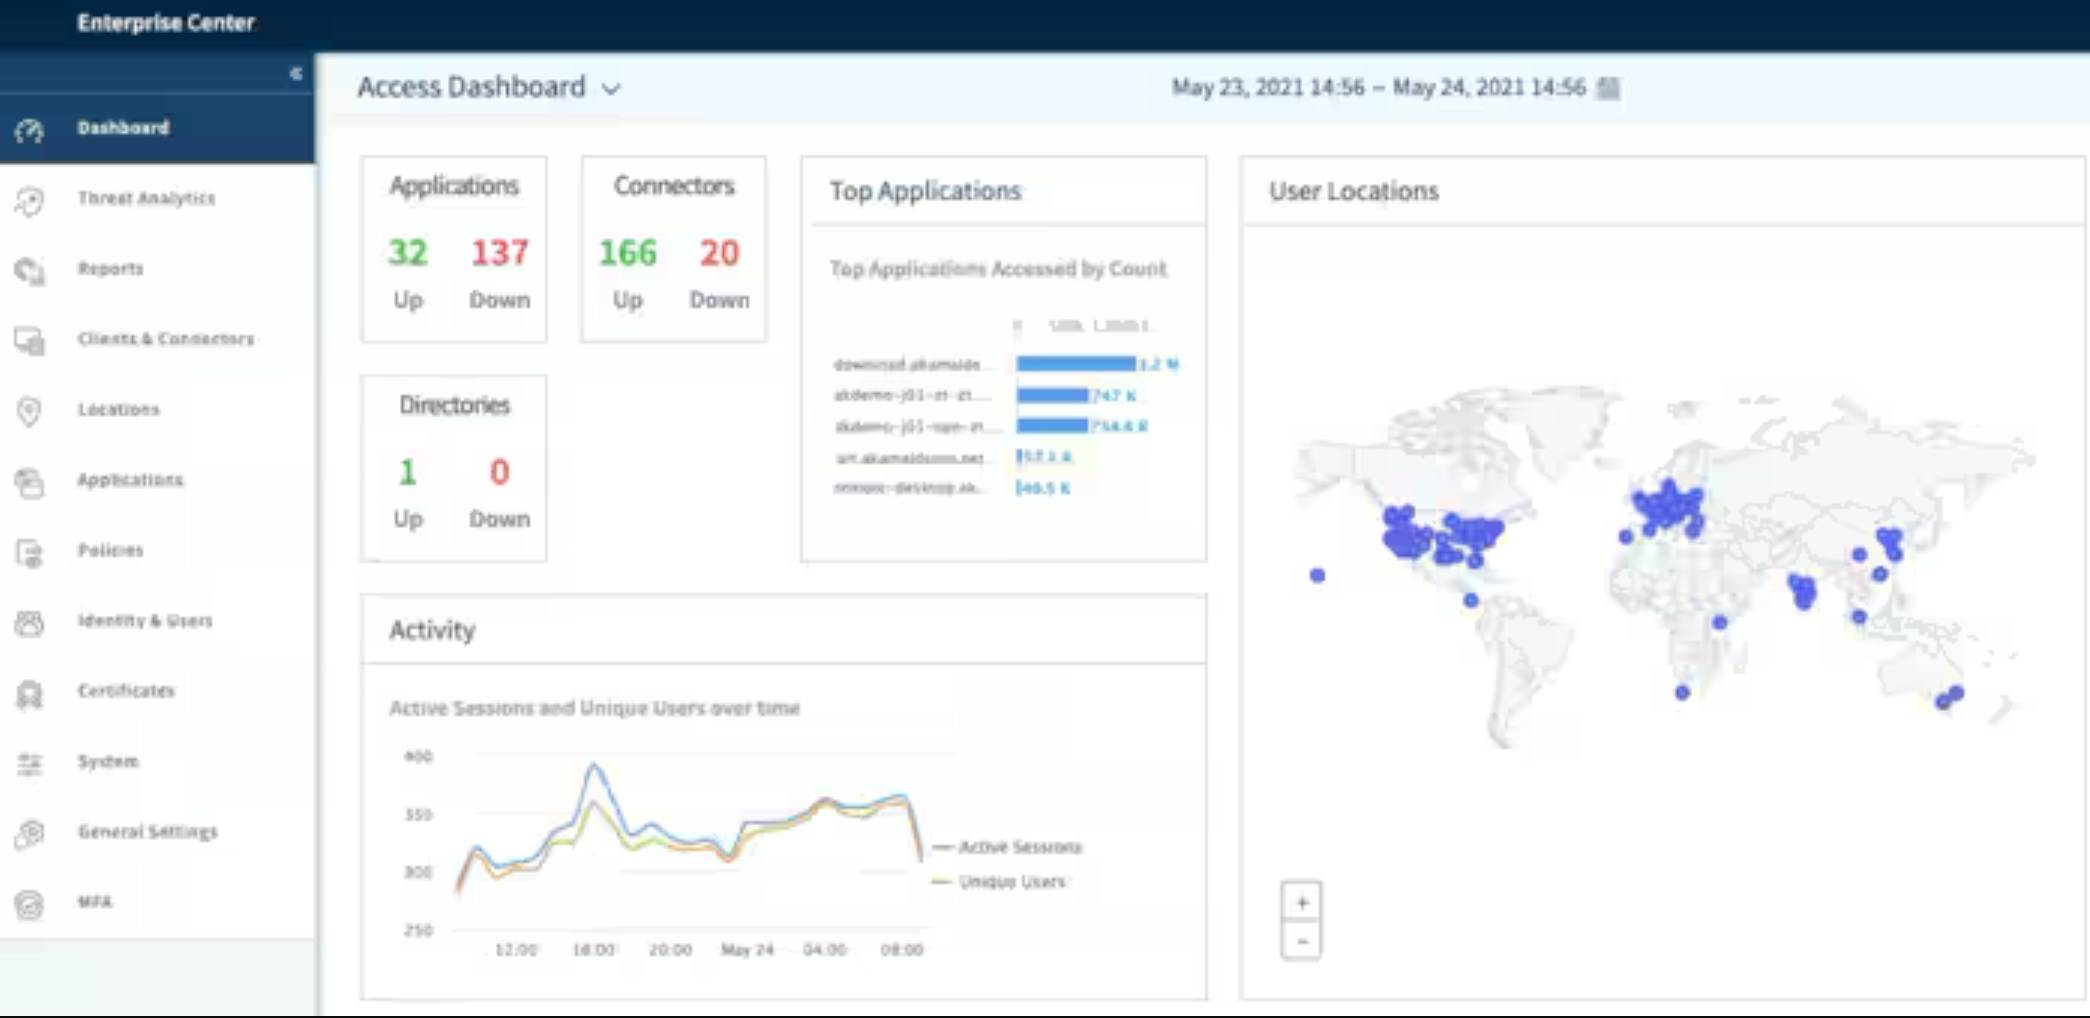Select the Policies sidebar icon
Viewport: 2090px width, 1018px height.
(x=29, y=550)
